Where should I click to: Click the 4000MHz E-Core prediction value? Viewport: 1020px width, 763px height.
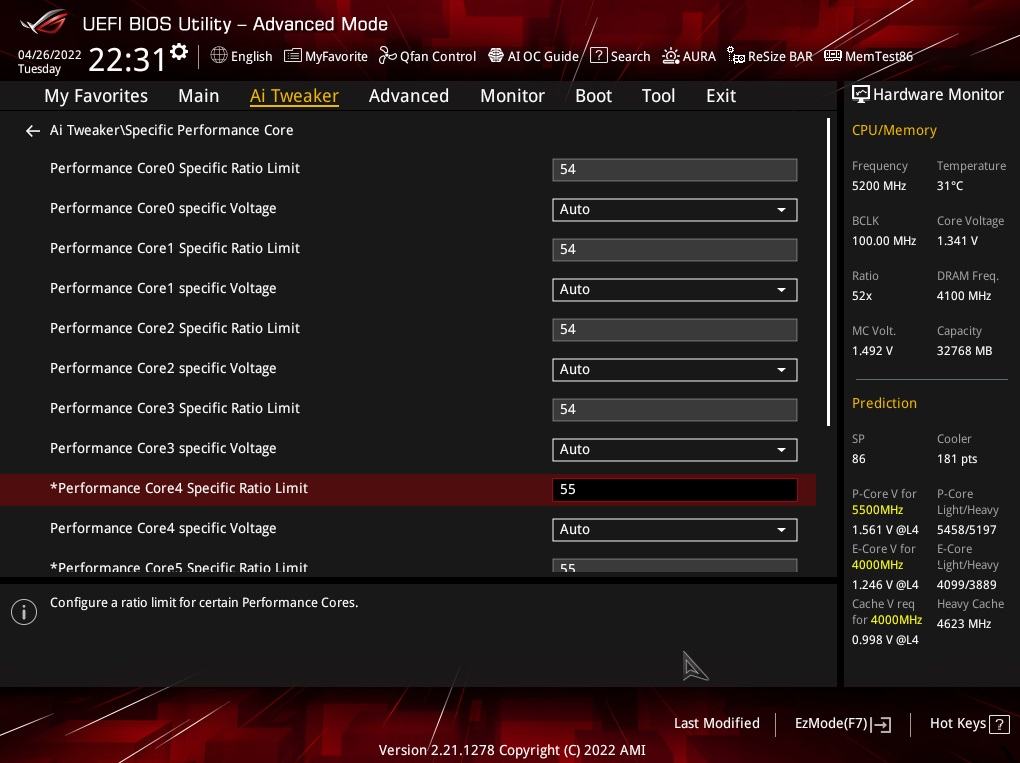pos(878,565)
